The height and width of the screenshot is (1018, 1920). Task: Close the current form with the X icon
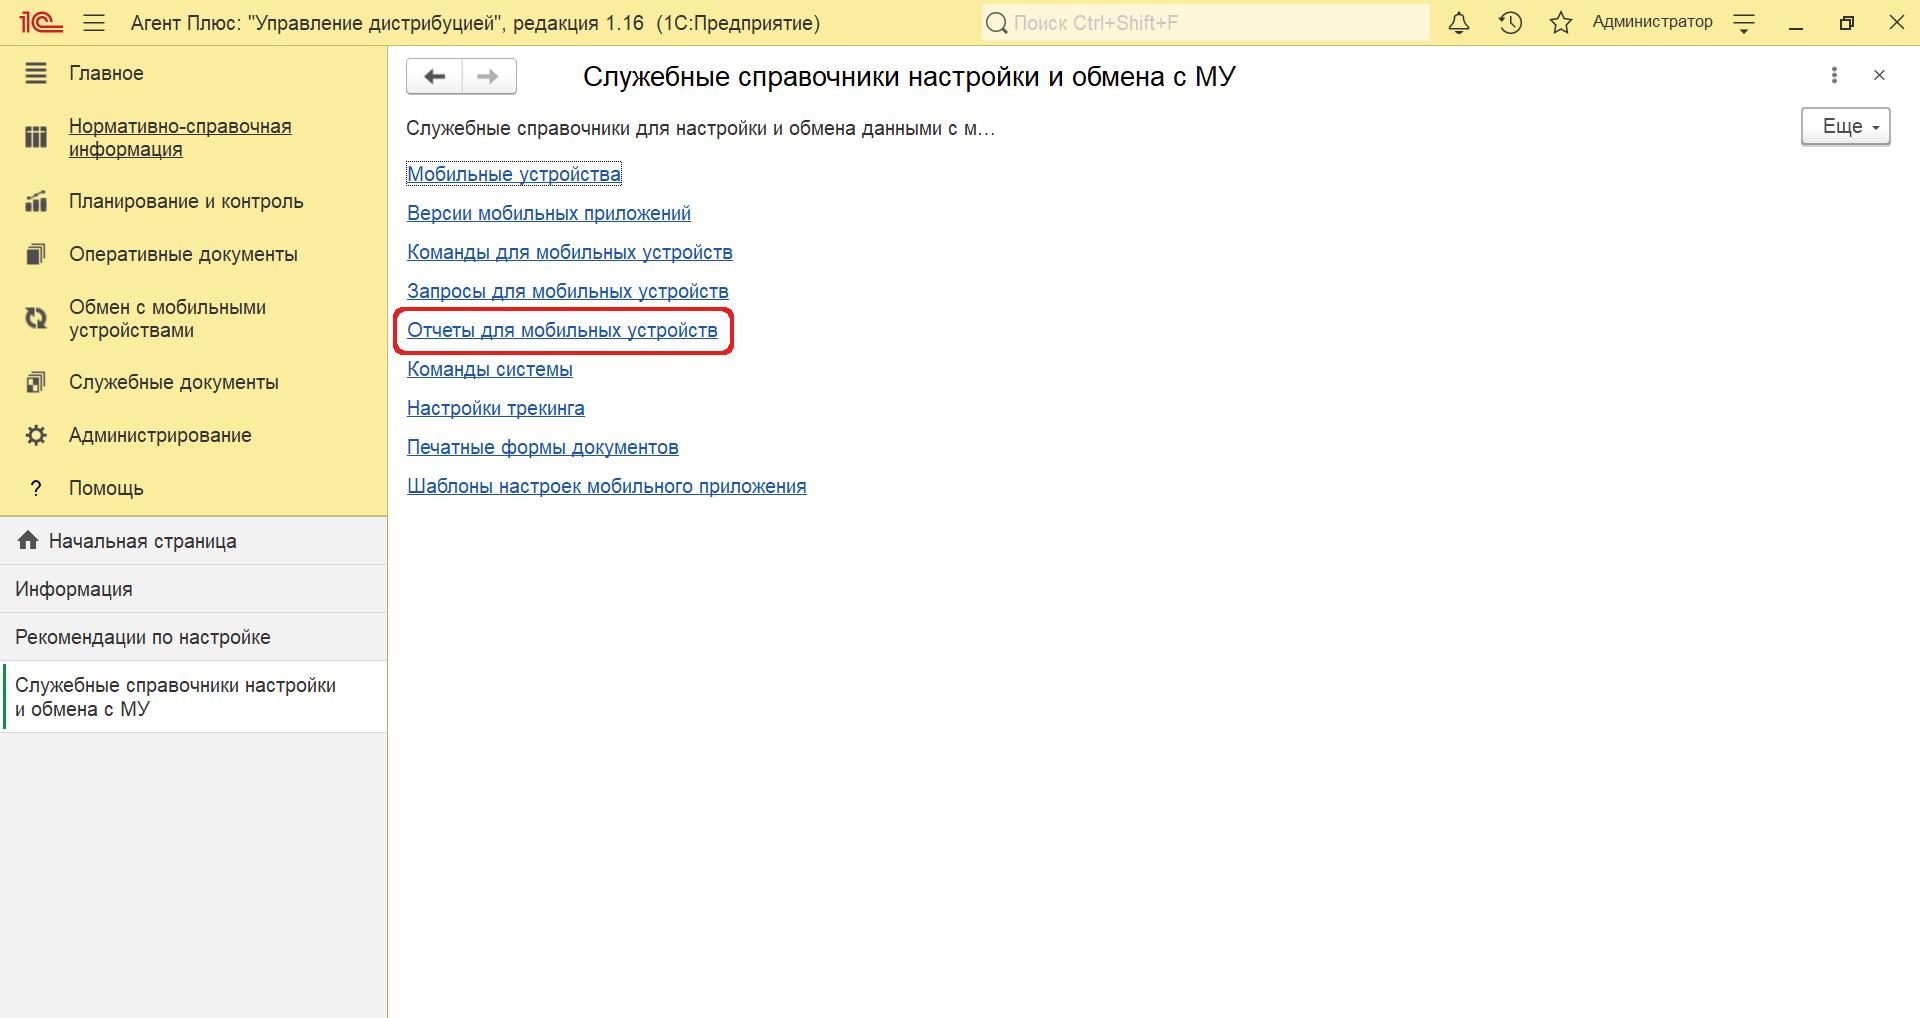(1879, 75)
